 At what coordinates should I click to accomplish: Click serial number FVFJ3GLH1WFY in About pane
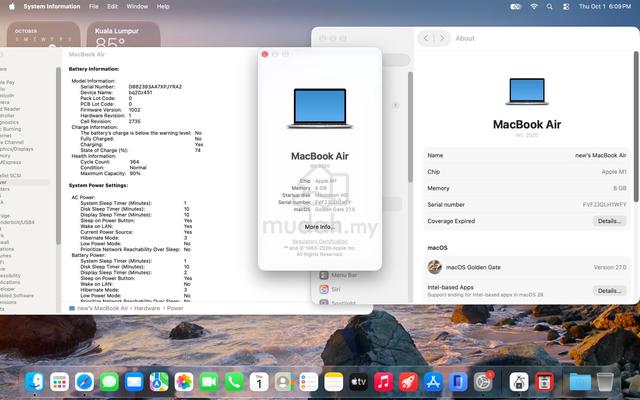tap(604, 204)
